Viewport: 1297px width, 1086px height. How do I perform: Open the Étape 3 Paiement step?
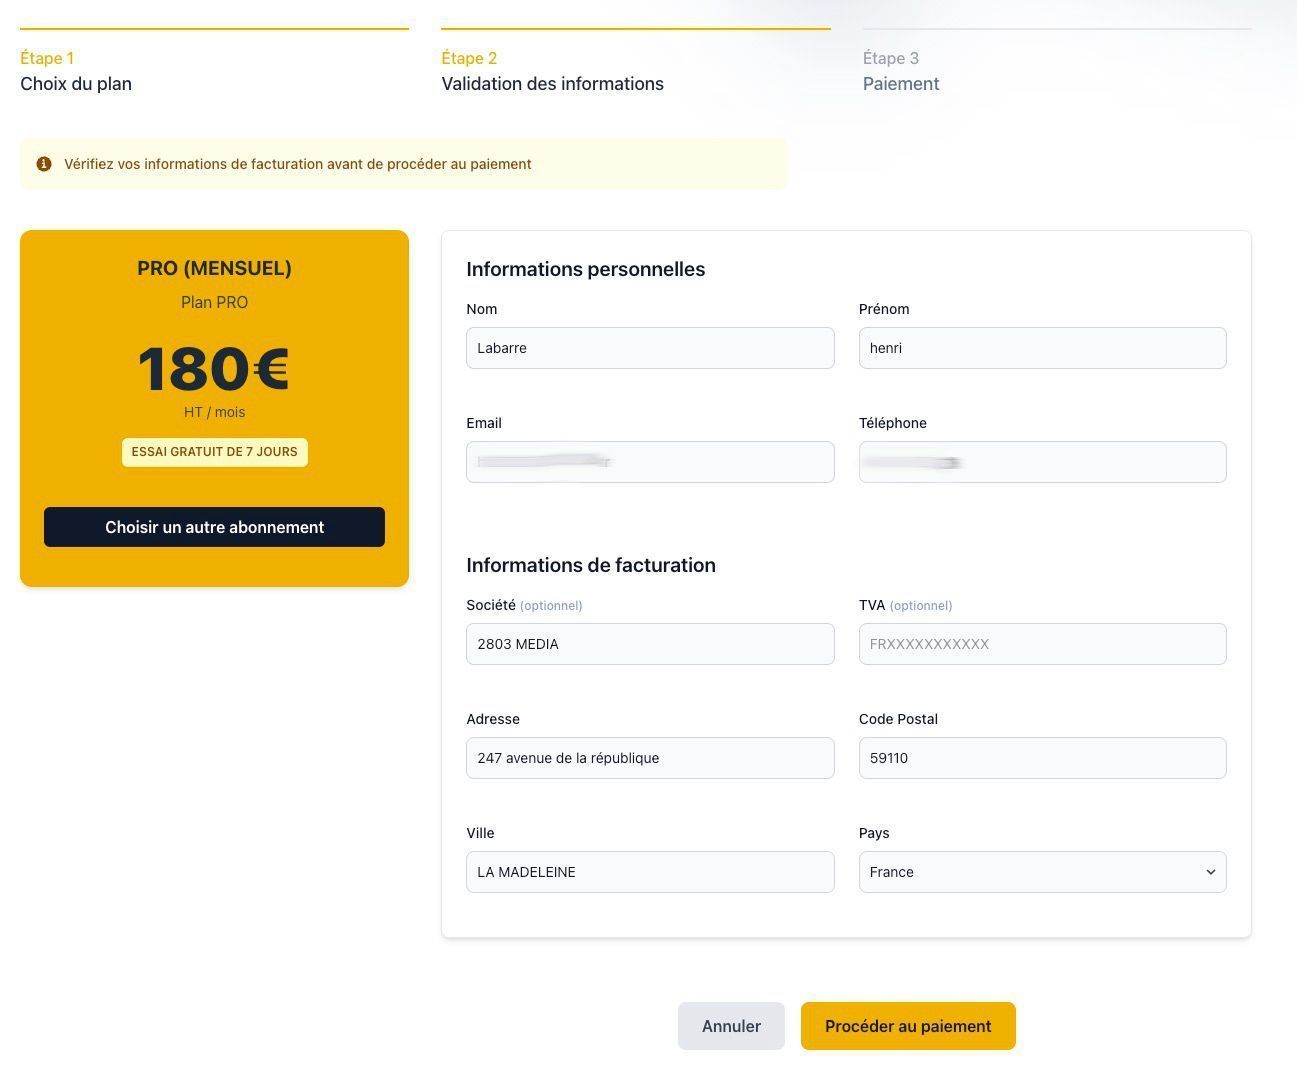900,71
